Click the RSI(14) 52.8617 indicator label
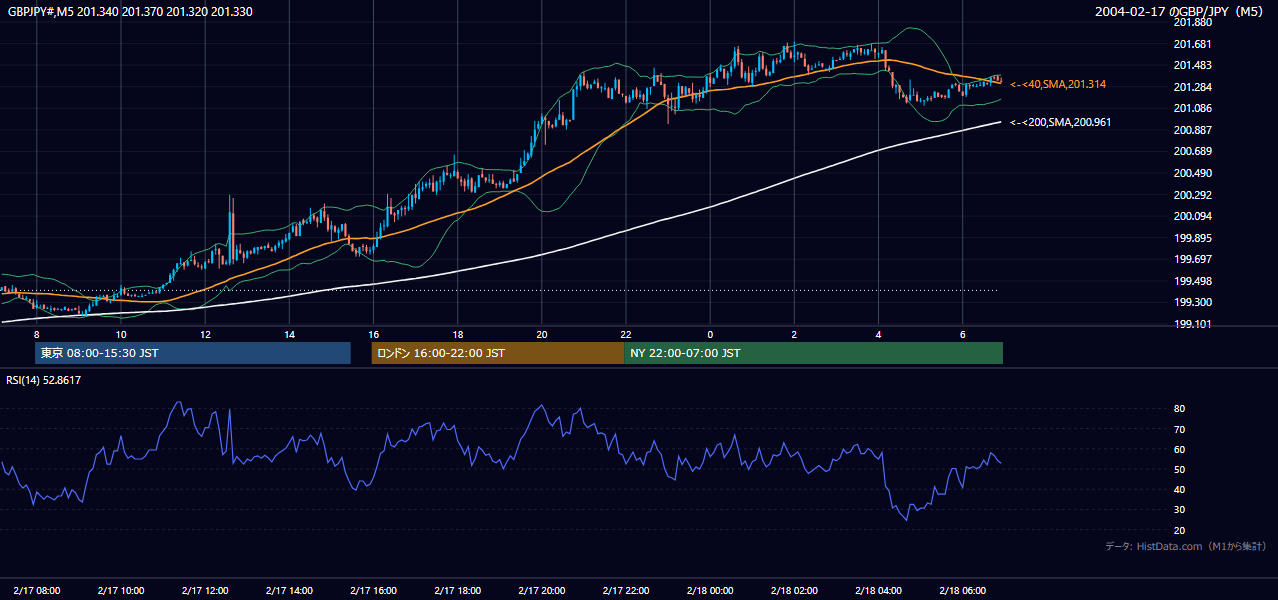 [44, 380]
